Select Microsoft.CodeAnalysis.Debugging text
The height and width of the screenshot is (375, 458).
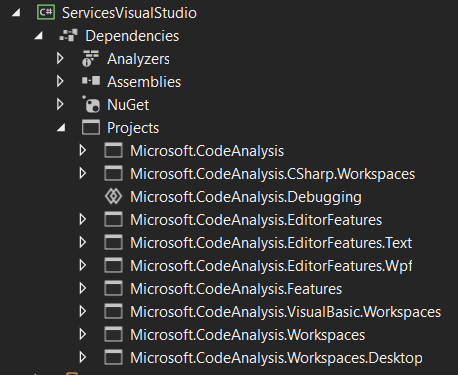(x=246, y=197)
